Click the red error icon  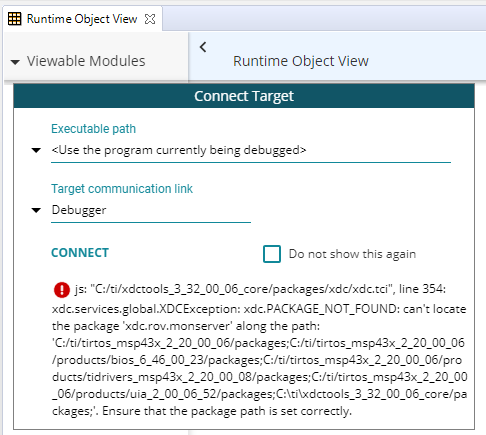point(62,290)
